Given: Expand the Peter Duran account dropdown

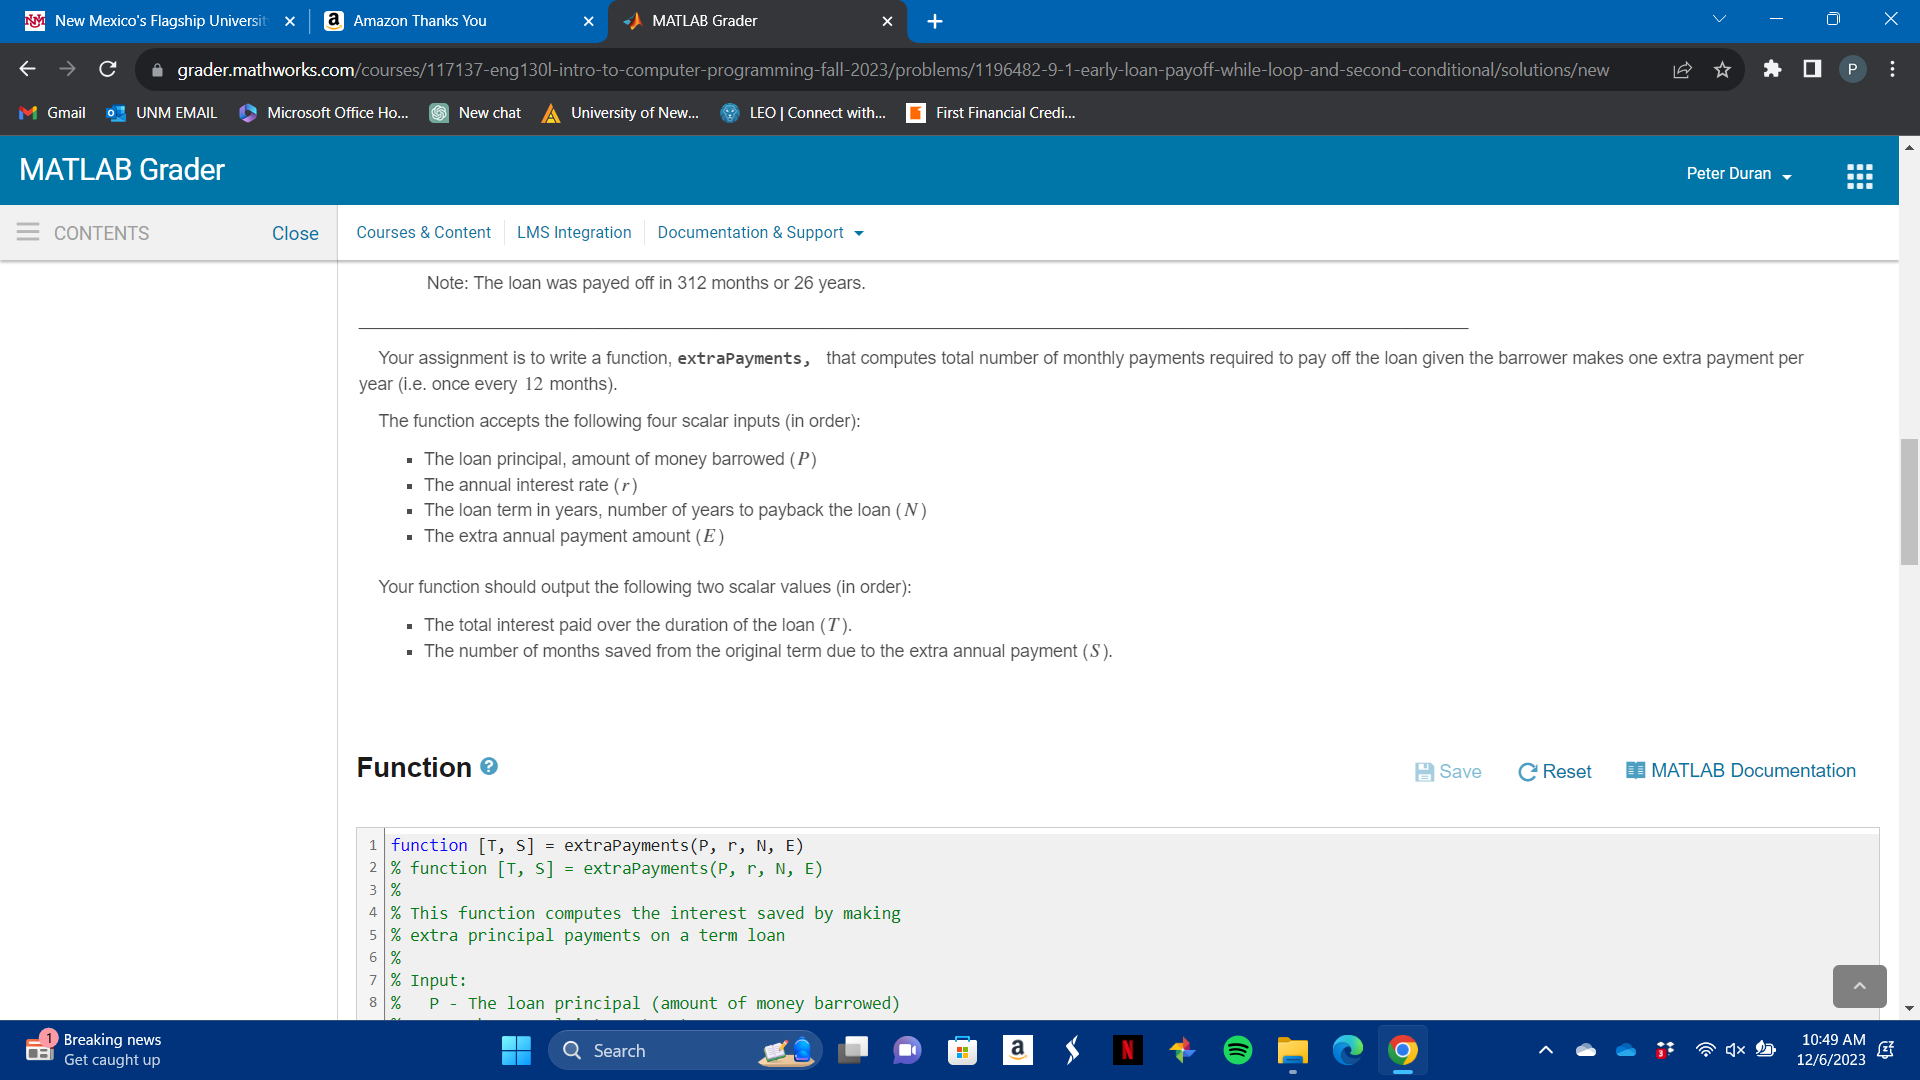Looking at the screenshot, I should tap(1739, 174).
